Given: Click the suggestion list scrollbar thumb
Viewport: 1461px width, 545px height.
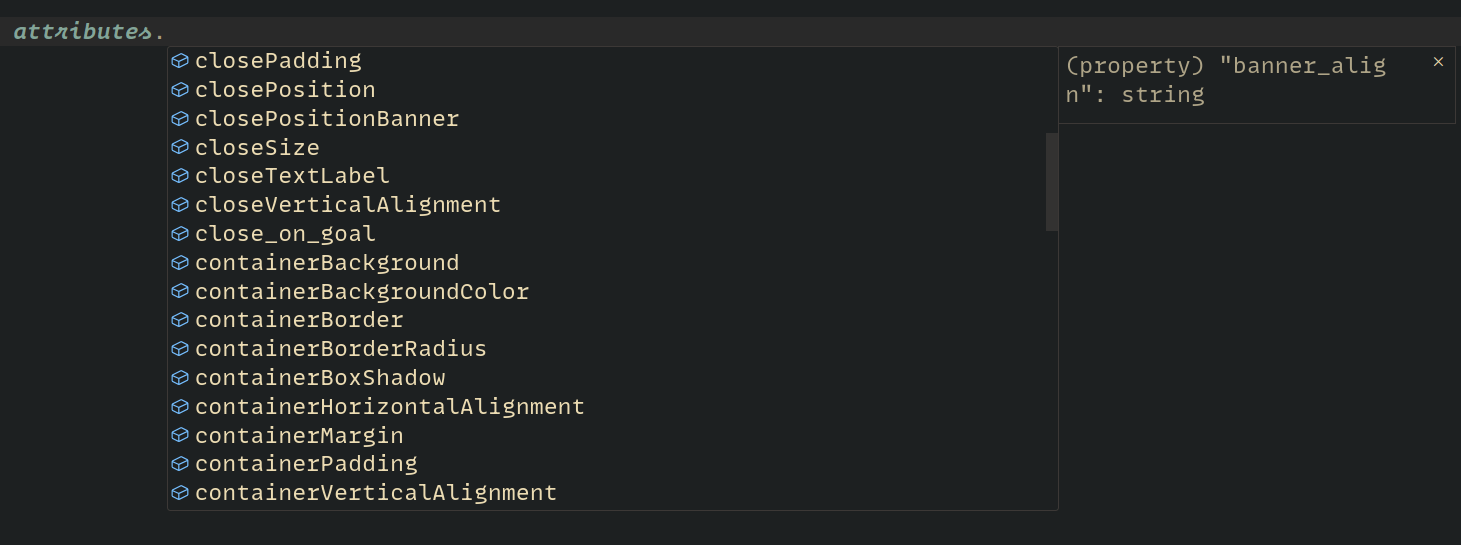Looking at the screenshot, I should pyautogui.click(x=1052, y=182).
